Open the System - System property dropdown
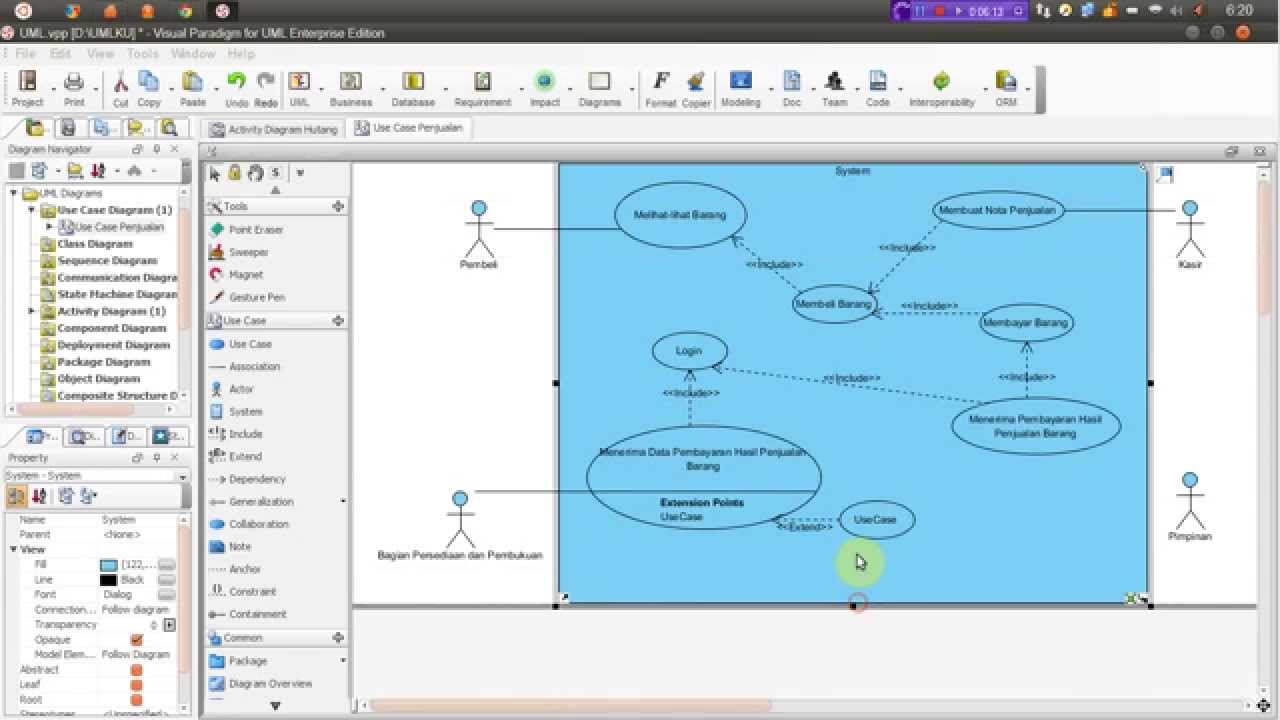1280x720 pixels. point(183,476)
